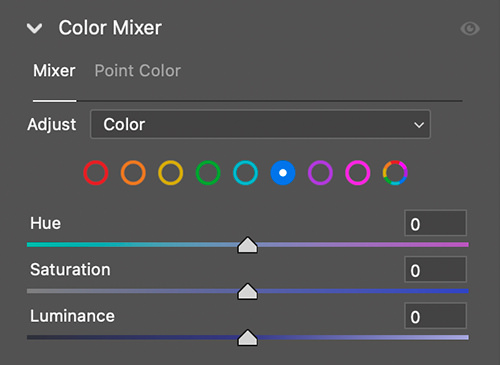Click the Saturation value field
Screen dimensions: 500x365
[435, 269]
